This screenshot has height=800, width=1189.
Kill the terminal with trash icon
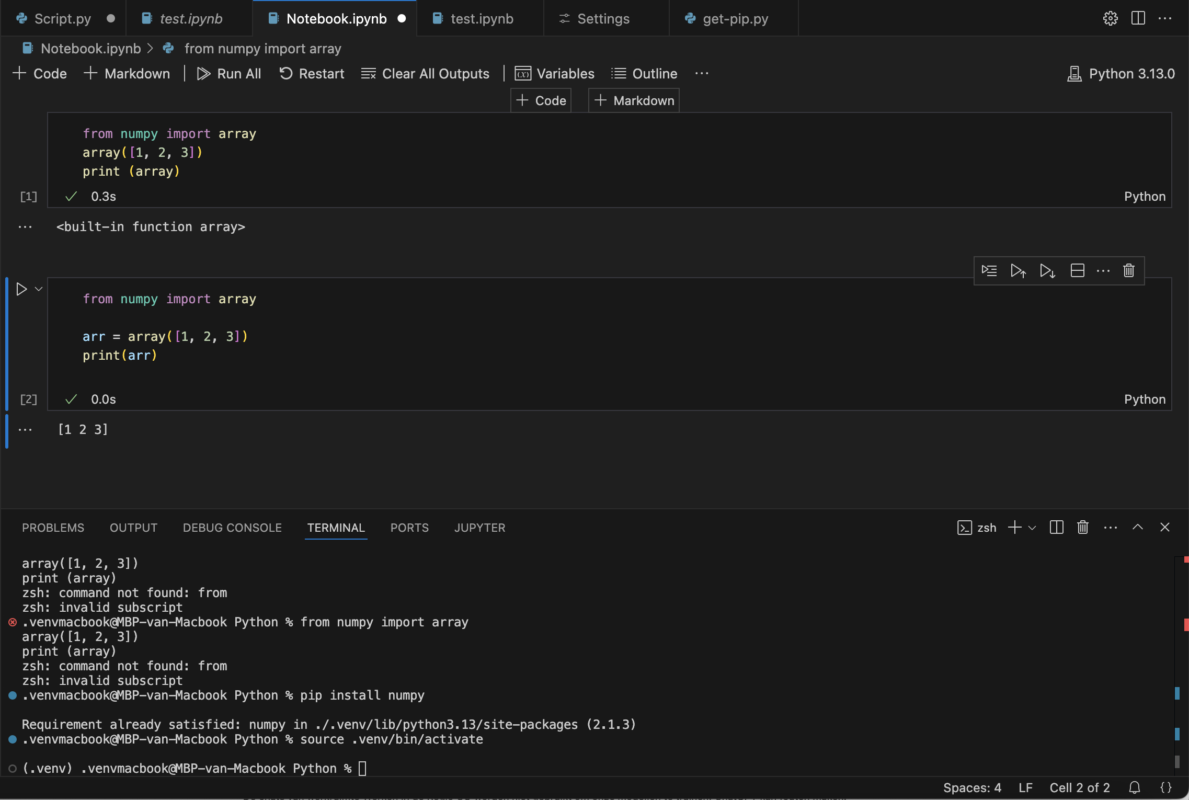click(1083, 528)
